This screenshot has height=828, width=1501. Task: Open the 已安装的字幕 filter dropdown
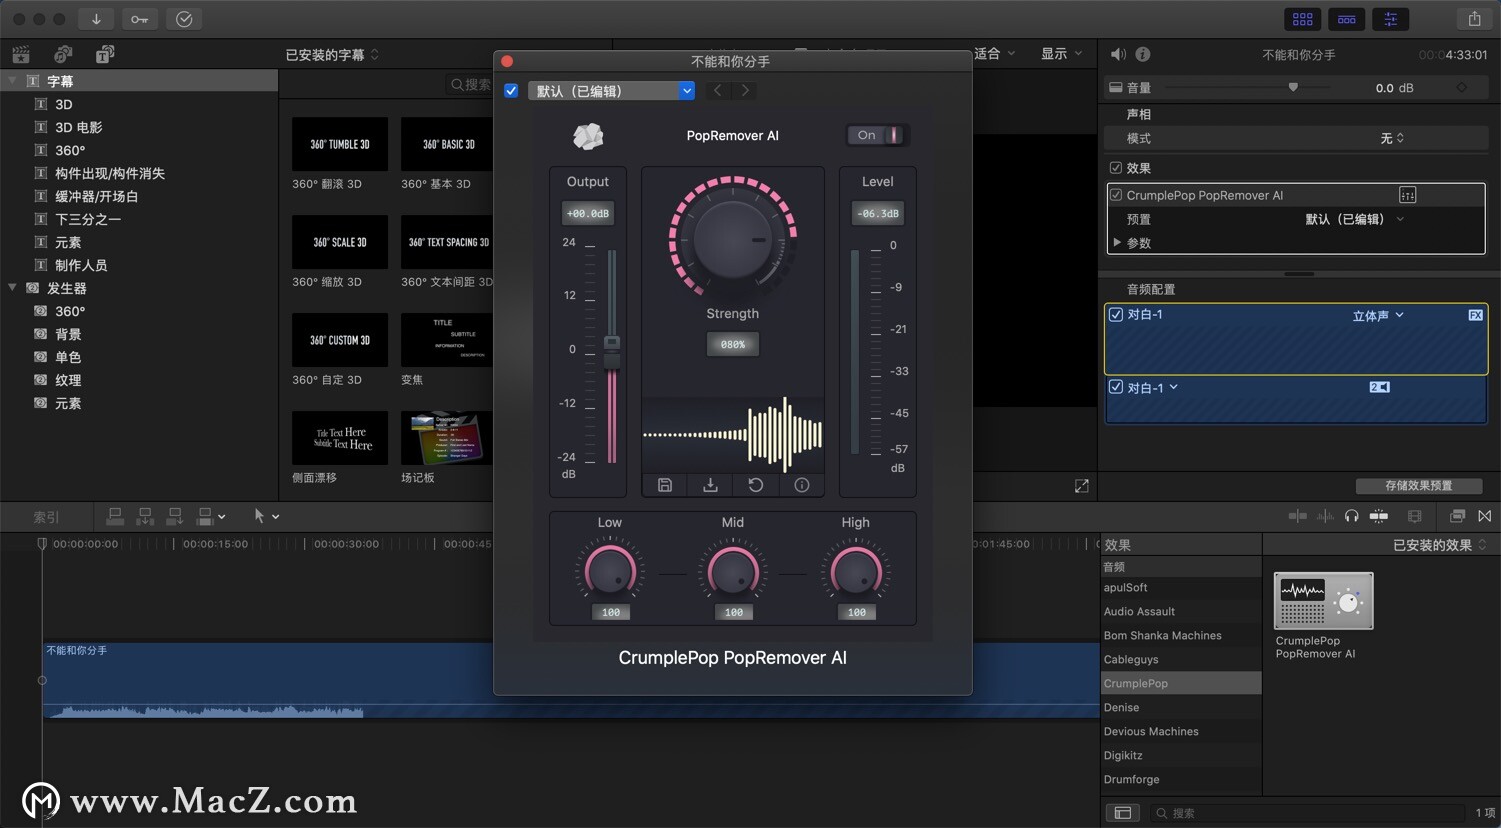[x=332, y=55]
